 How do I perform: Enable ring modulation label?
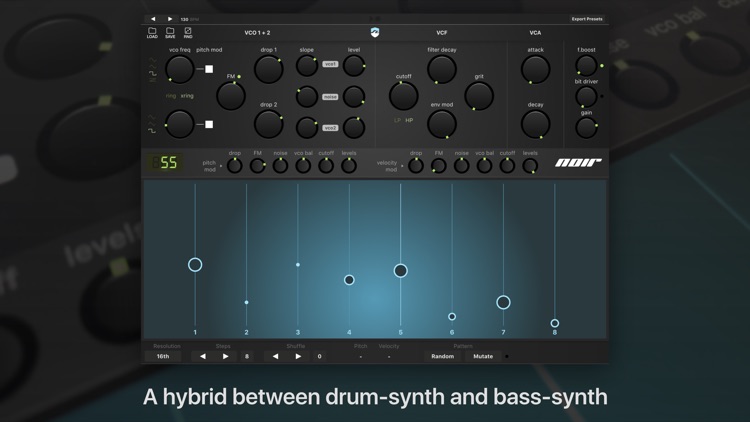(x=171, y=96)
